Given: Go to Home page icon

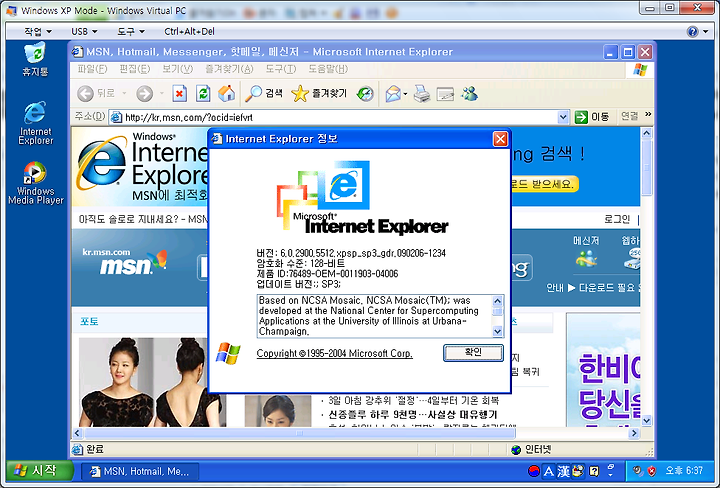Looking at the screenshot, I should click(x=226, y=94).
